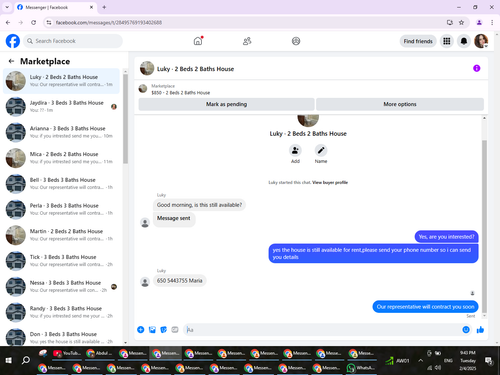This screenshot has width=500, height=375.
Task: Click the chat messages scrollbar
Action: point(484,227)
